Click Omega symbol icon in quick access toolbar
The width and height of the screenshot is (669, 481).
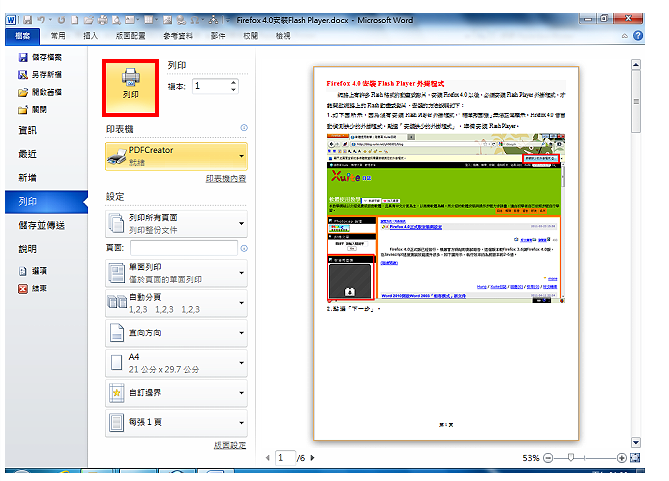pyautogui.click(x=195, y=20)
